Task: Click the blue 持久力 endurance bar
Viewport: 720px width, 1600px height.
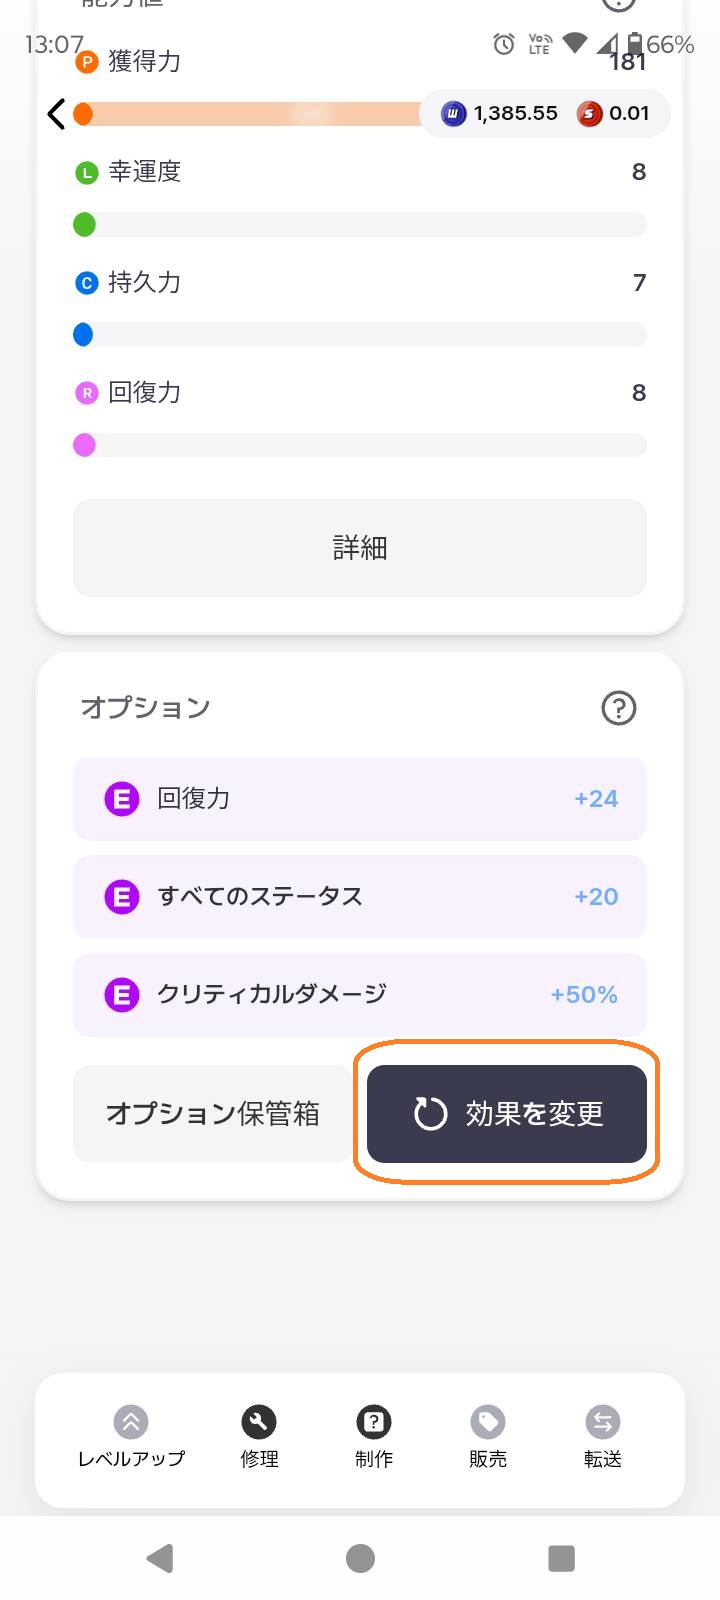Action: tap(360, 335)
